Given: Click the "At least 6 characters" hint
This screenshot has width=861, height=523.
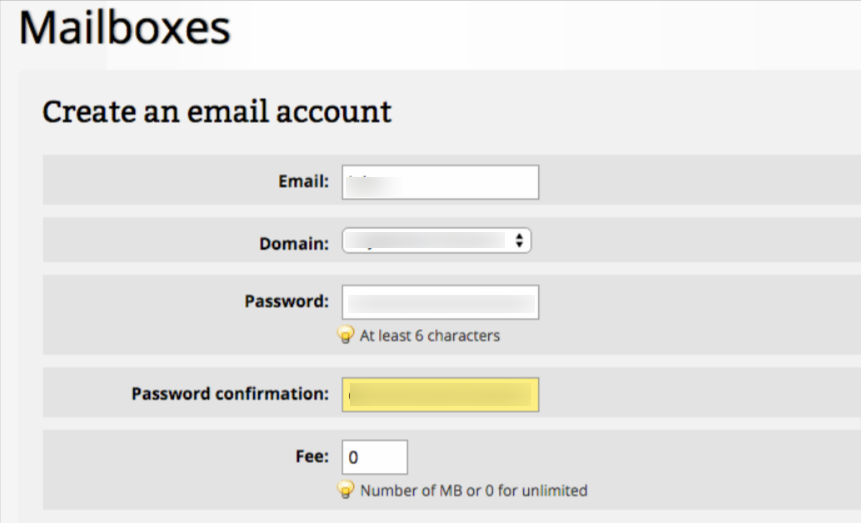Looking at the screenshot, I should [x=429, y=336].
